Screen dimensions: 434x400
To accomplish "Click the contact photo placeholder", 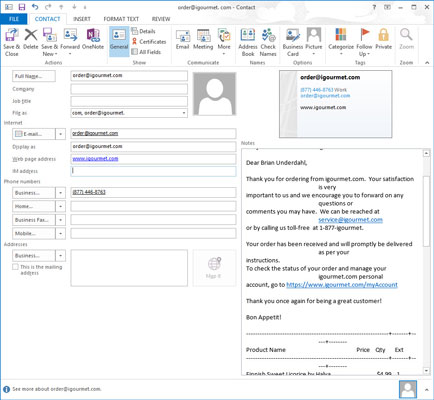I will click(x=214, y=94).
